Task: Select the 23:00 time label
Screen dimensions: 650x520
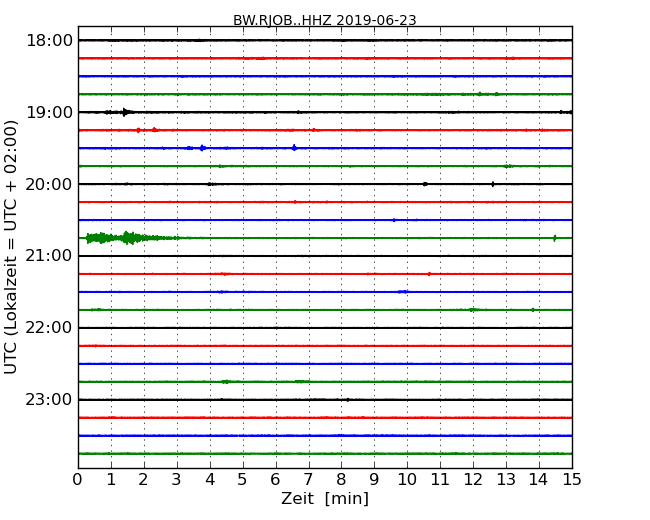Action: click(x=49, y=399)
